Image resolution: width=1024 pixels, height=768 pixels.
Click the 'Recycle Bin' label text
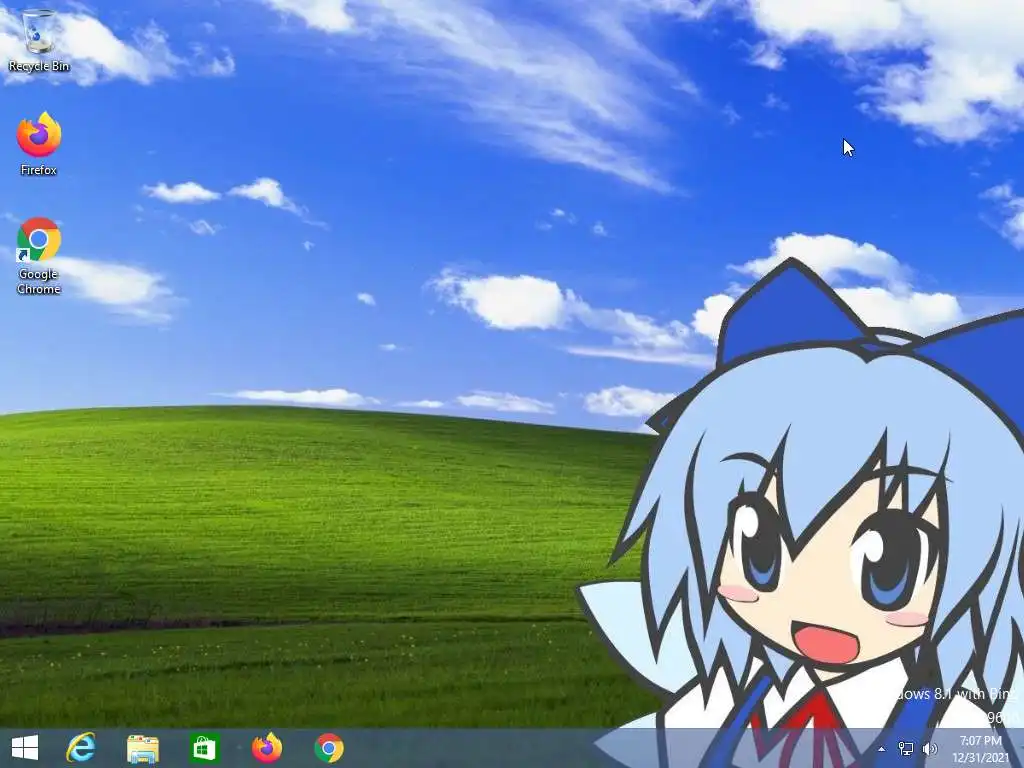pos(39,66)
